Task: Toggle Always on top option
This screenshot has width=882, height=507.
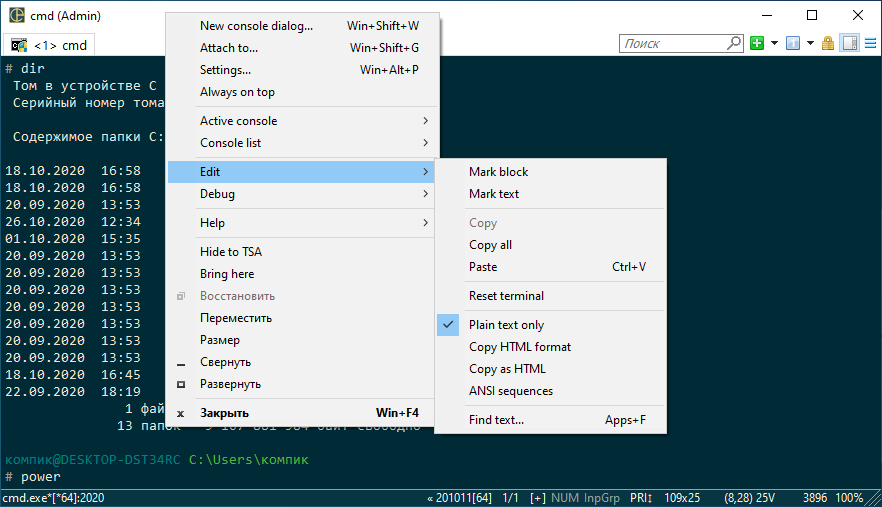Action: (237, 92)
